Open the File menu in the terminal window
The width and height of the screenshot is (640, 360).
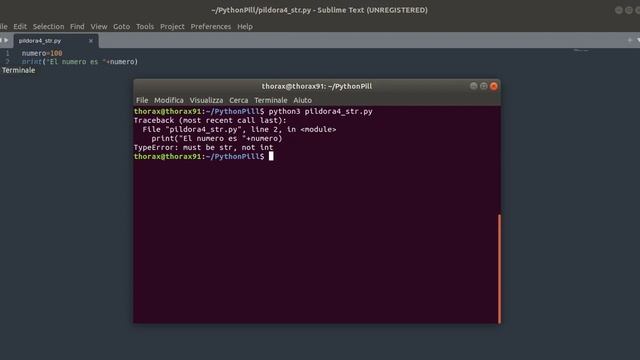142,100
